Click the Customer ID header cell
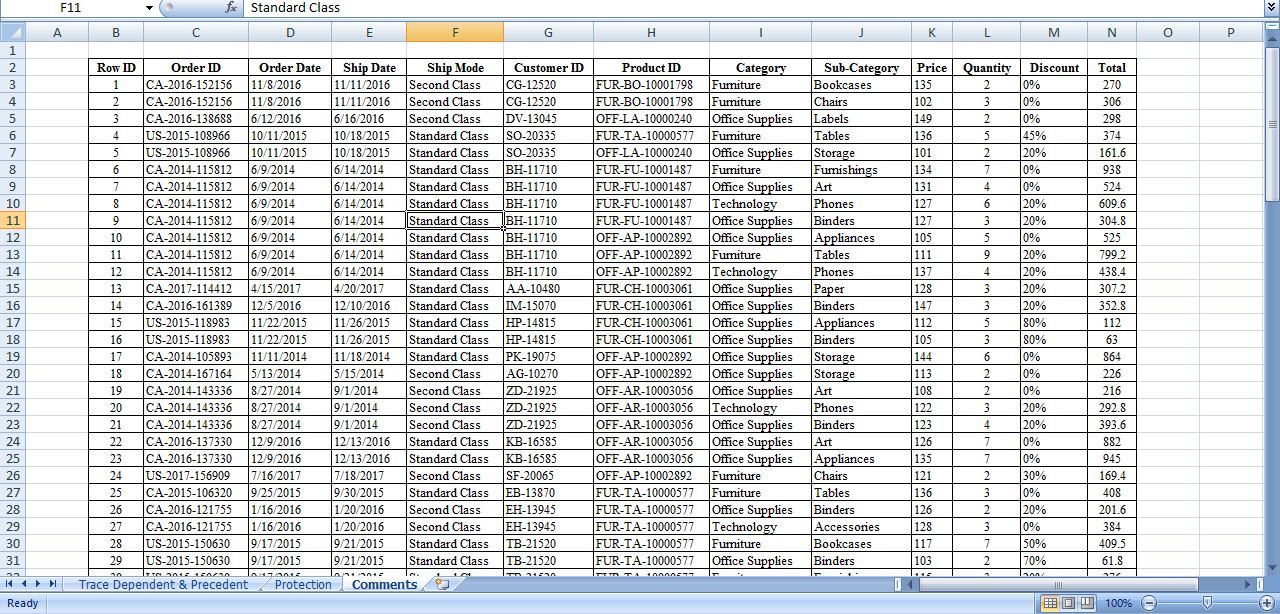 point(548,68)
